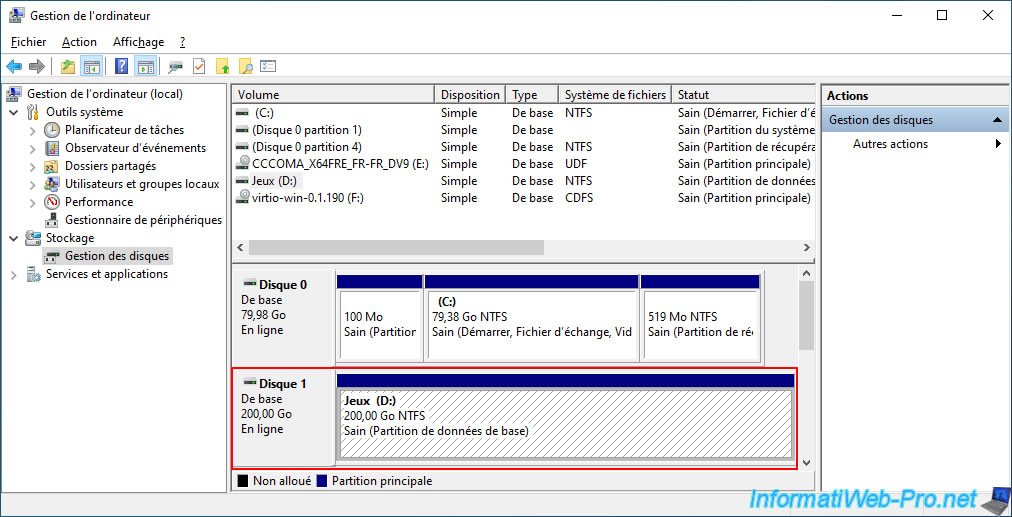Expand Services et applications node
This screenshot has width=1012, height=517.
[x=14, y=274]
